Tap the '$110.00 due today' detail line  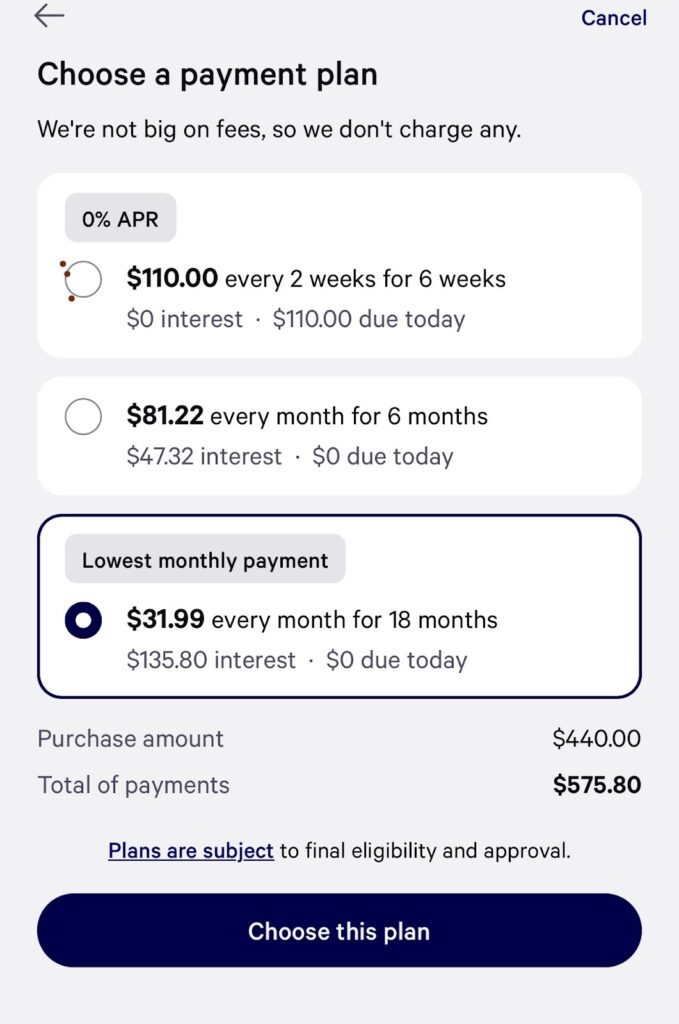pyautogui.click(x=369, y=319)
